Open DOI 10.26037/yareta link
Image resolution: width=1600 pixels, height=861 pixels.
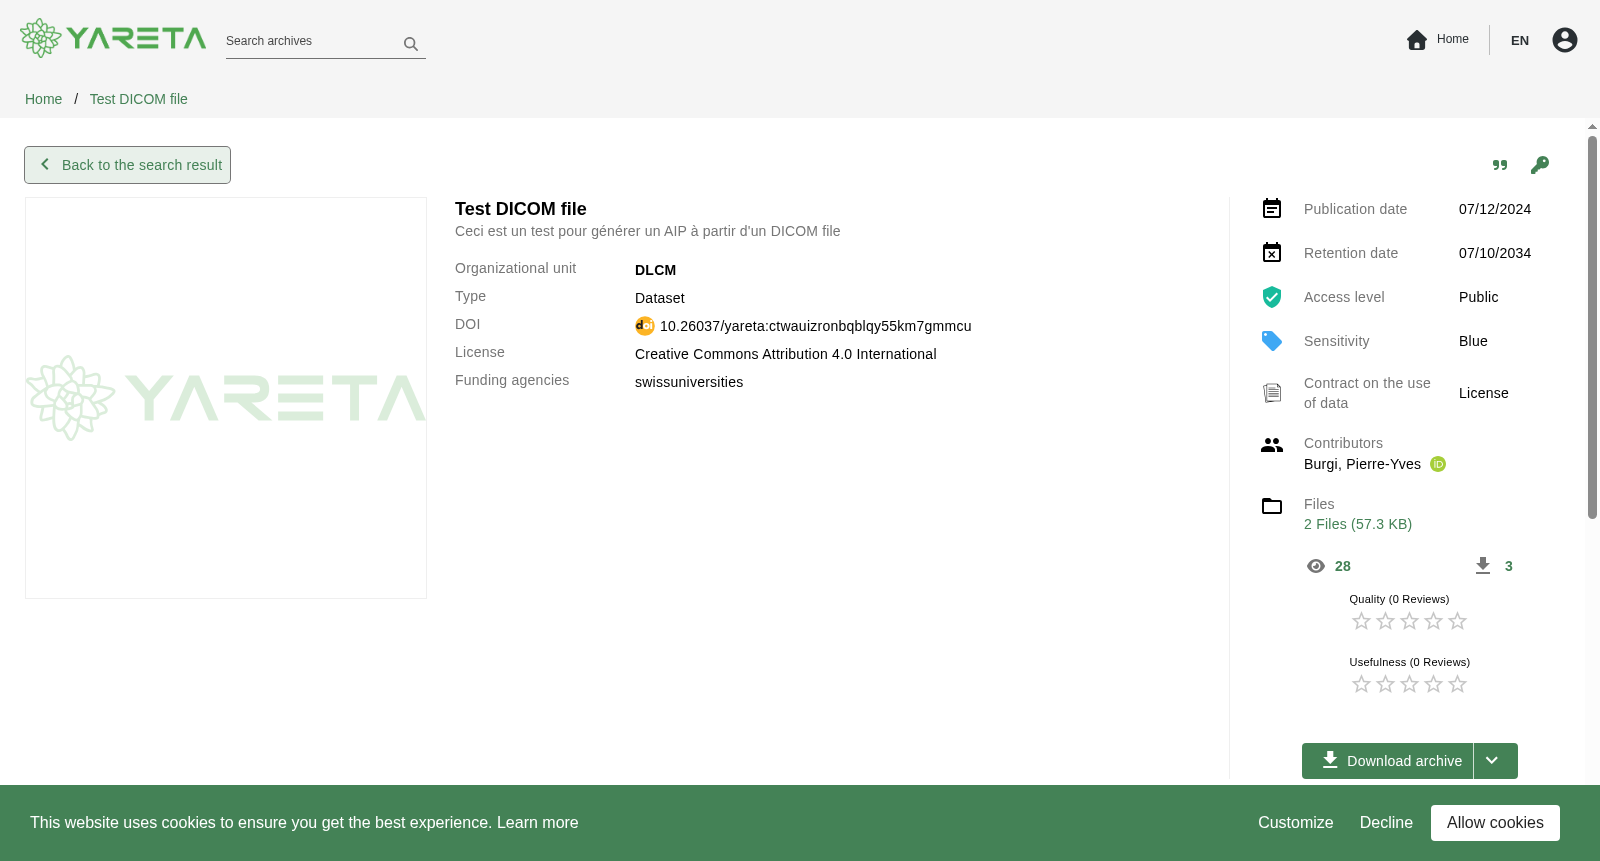click(815, 326)
